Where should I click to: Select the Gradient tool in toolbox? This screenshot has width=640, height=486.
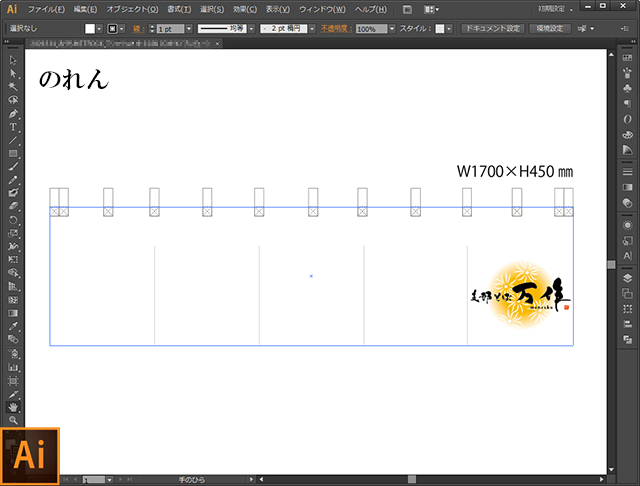[13, 313]
